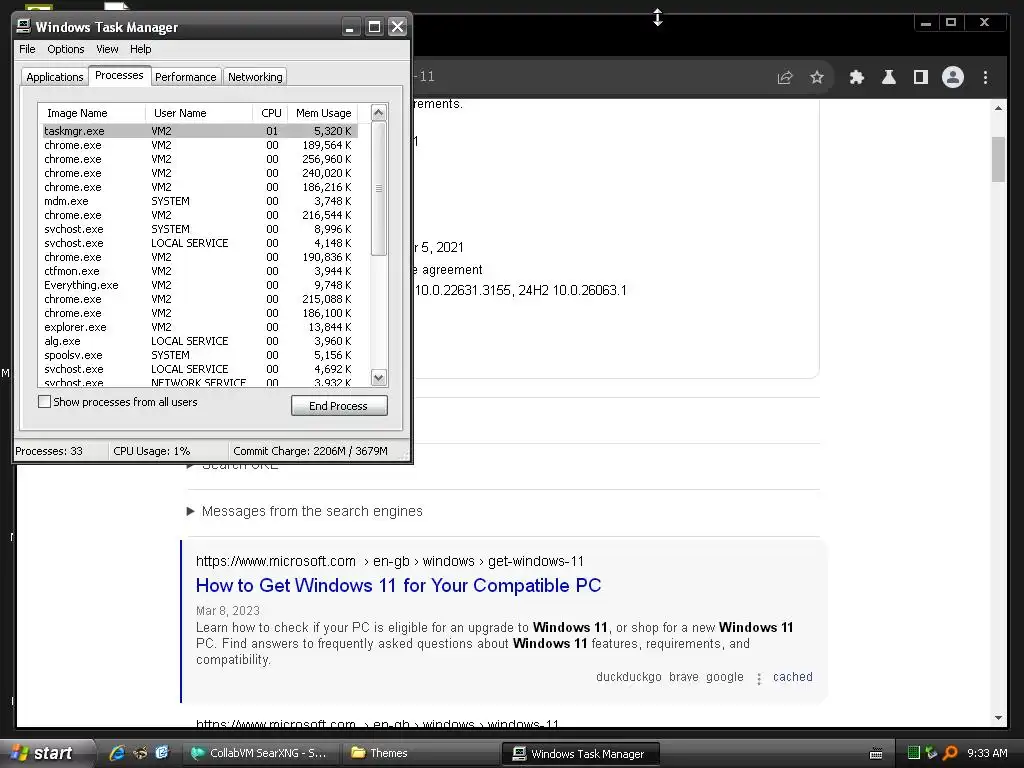1024x768 pixels.
Task: Sort processes by Image Name column
Action: 91,113
